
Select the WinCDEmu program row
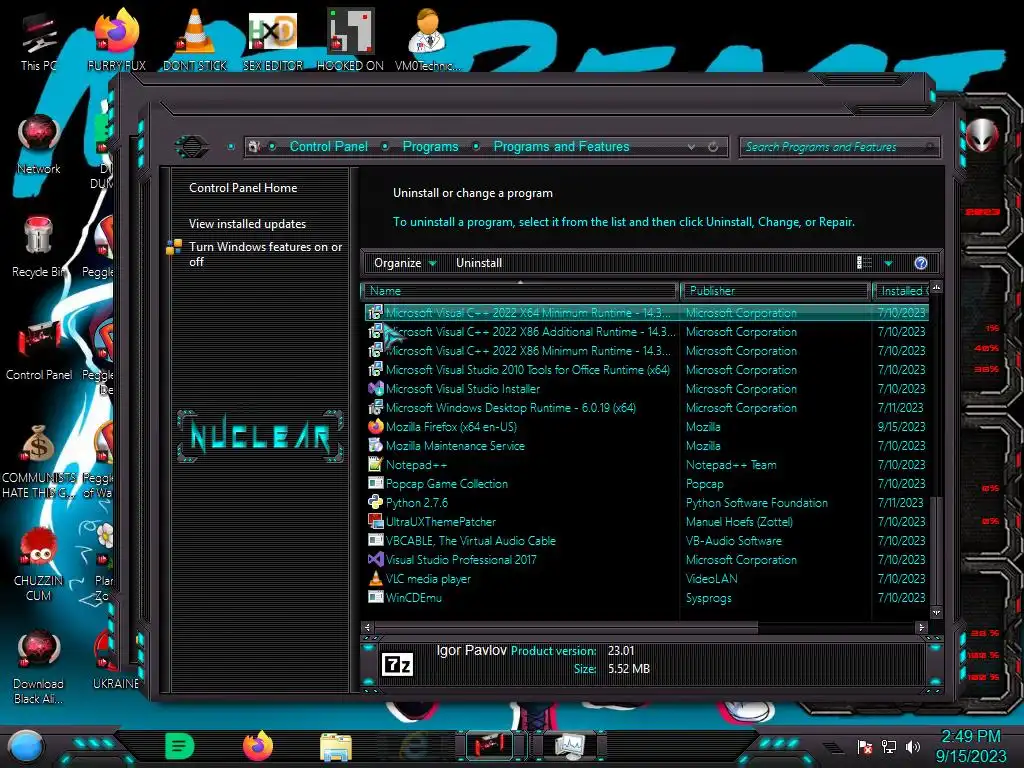[647, 598]
